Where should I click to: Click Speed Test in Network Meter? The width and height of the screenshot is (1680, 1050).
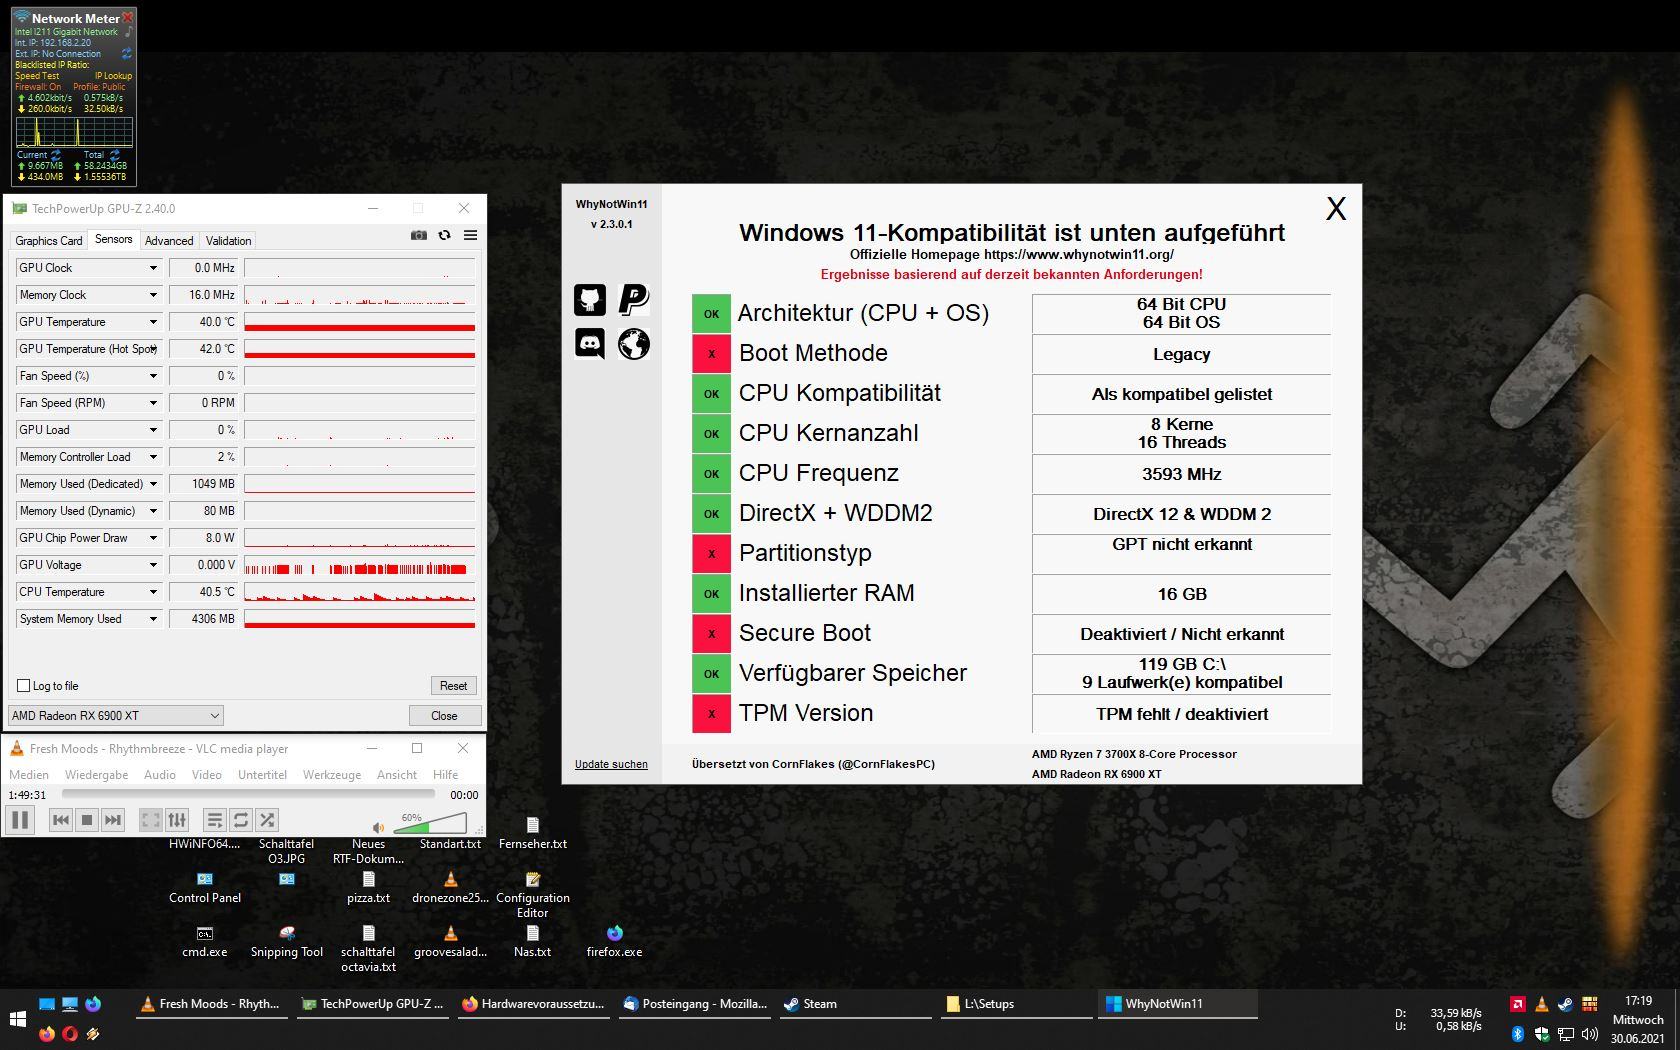(x=37, y=76)
